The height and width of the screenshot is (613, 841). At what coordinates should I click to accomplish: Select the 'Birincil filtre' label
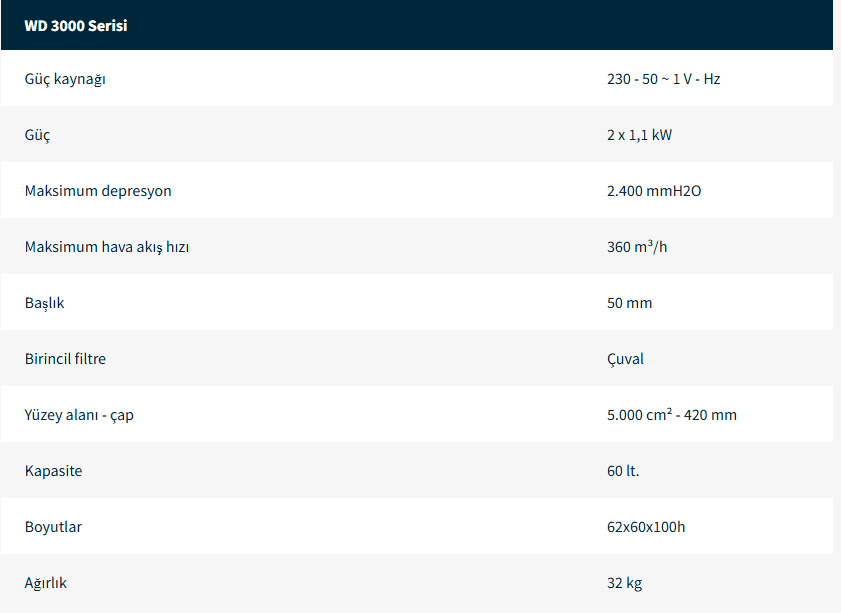(x=65, y=359)
